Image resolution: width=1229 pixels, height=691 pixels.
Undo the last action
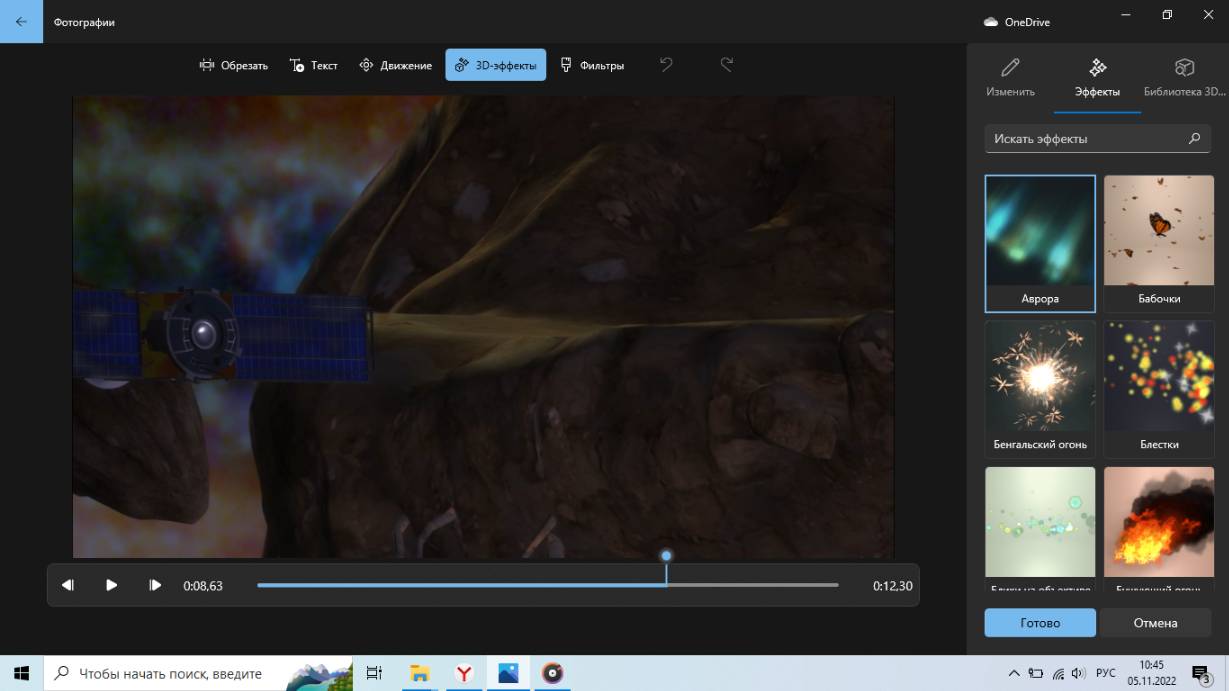pyautogui.click(x=667, y=65)
